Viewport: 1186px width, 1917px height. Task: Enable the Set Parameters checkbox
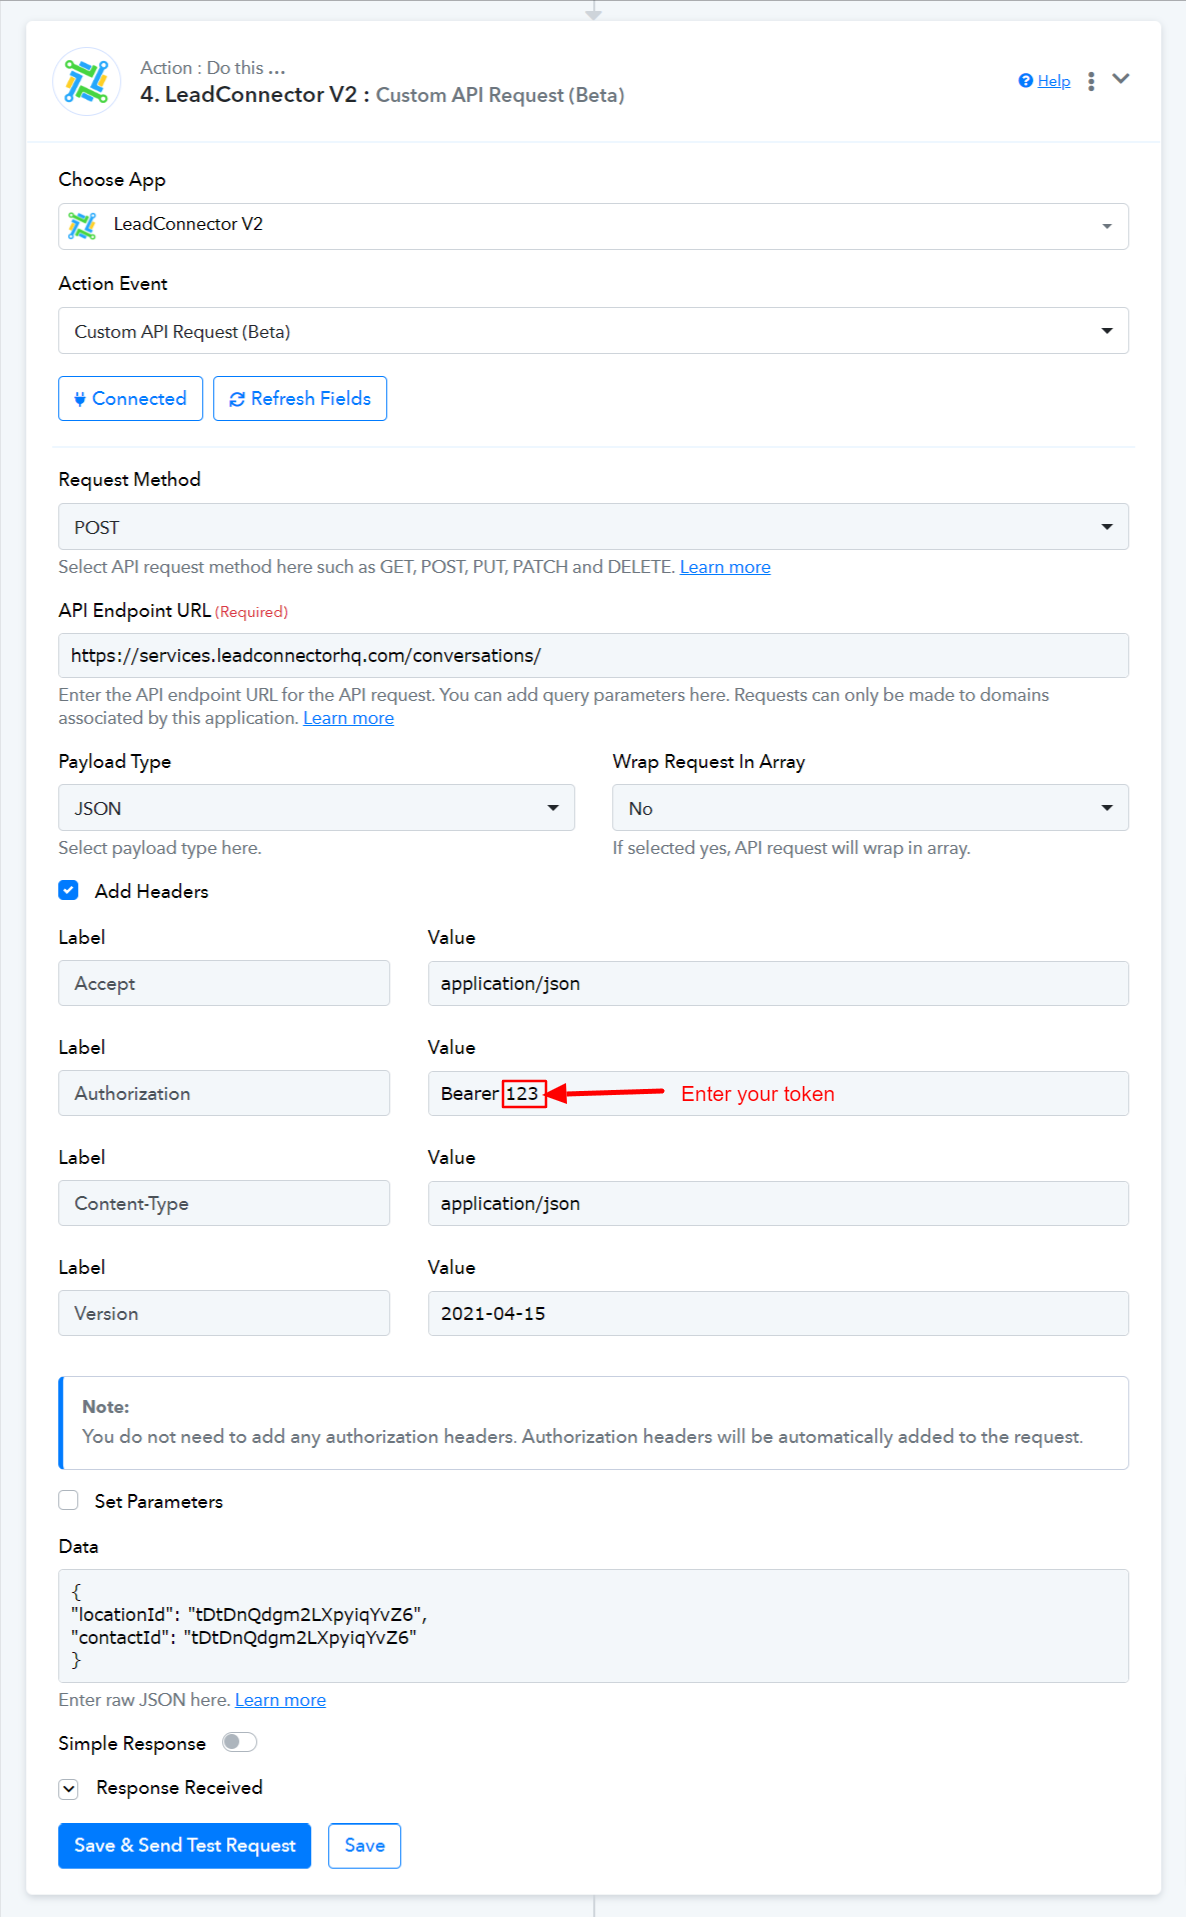click(x=69, y=1500)
